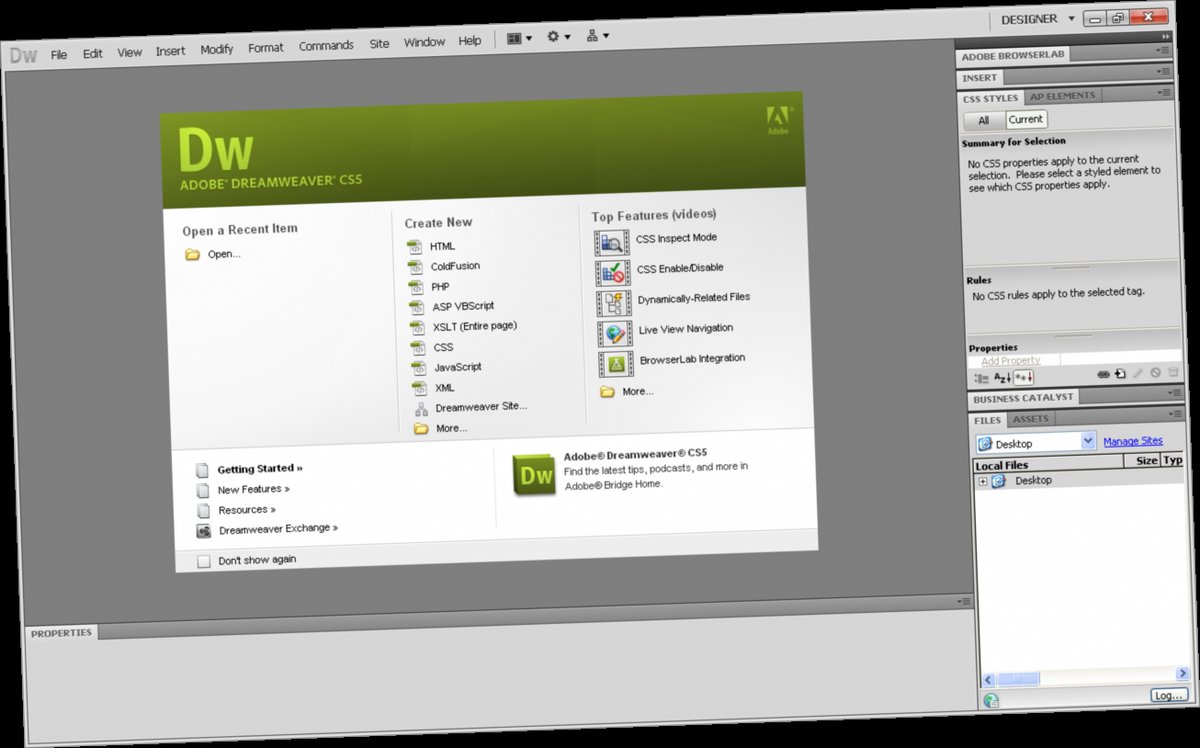Expand the Desktop tree node
Viewport: 1200px width, 748px height.
pyautogui.click(x=983, y=482)
